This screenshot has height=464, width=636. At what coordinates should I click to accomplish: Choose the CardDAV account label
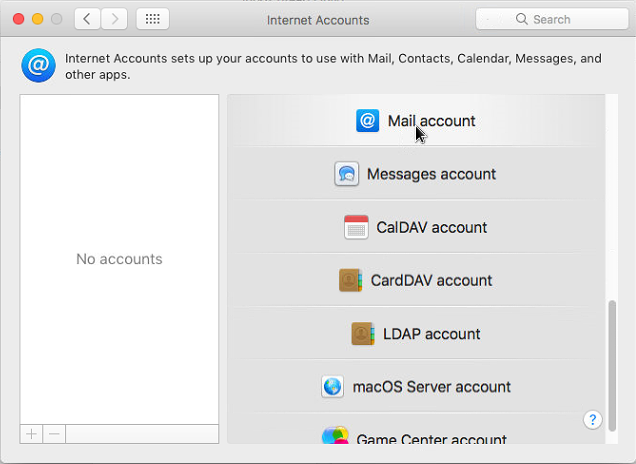pos(431,280)
